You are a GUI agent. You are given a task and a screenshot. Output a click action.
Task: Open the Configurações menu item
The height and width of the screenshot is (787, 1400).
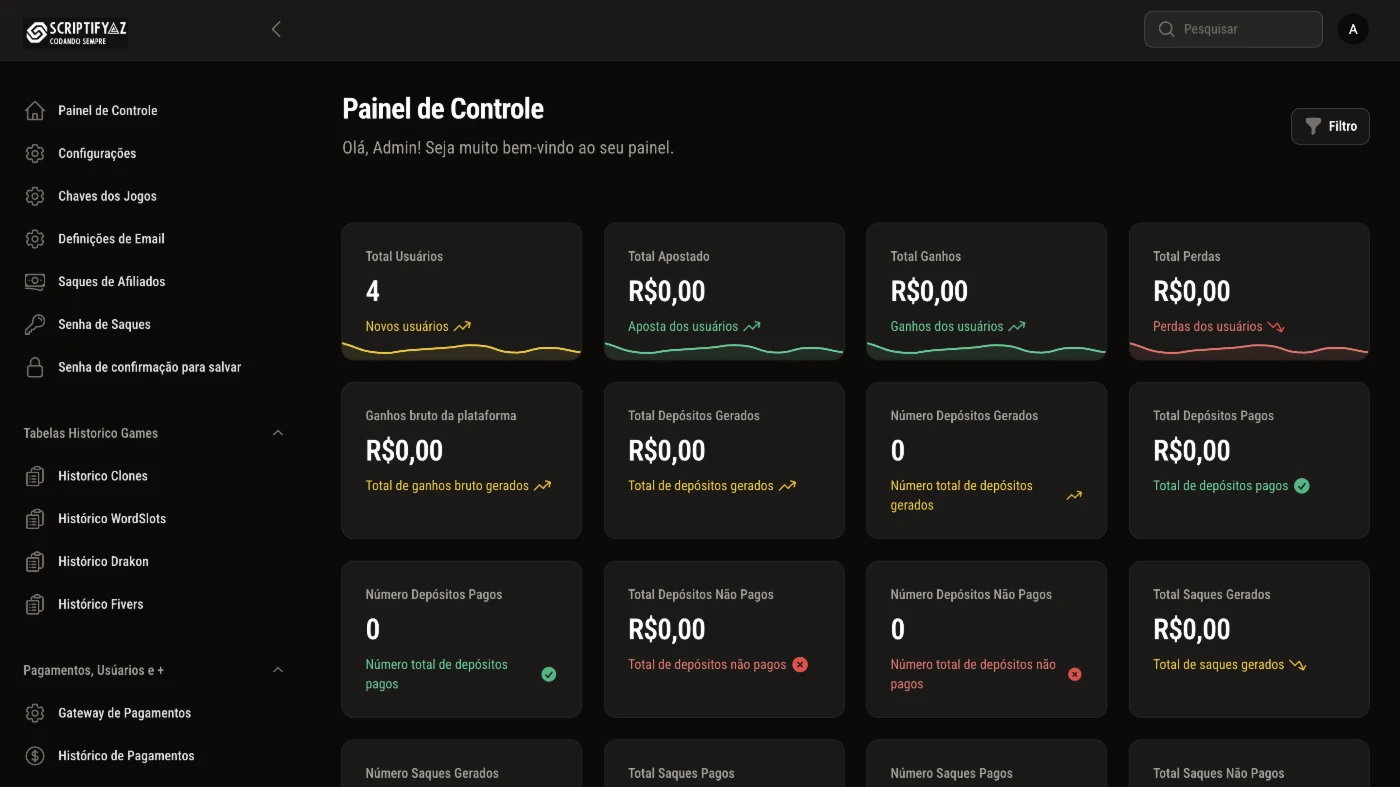97,154
